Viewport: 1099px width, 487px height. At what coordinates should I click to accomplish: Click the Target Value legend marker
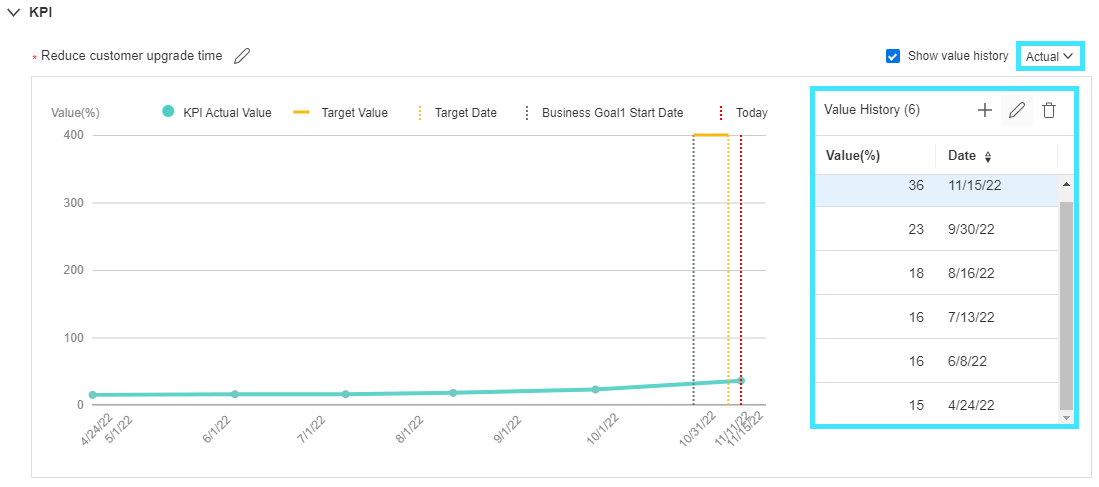pos(301,113)
